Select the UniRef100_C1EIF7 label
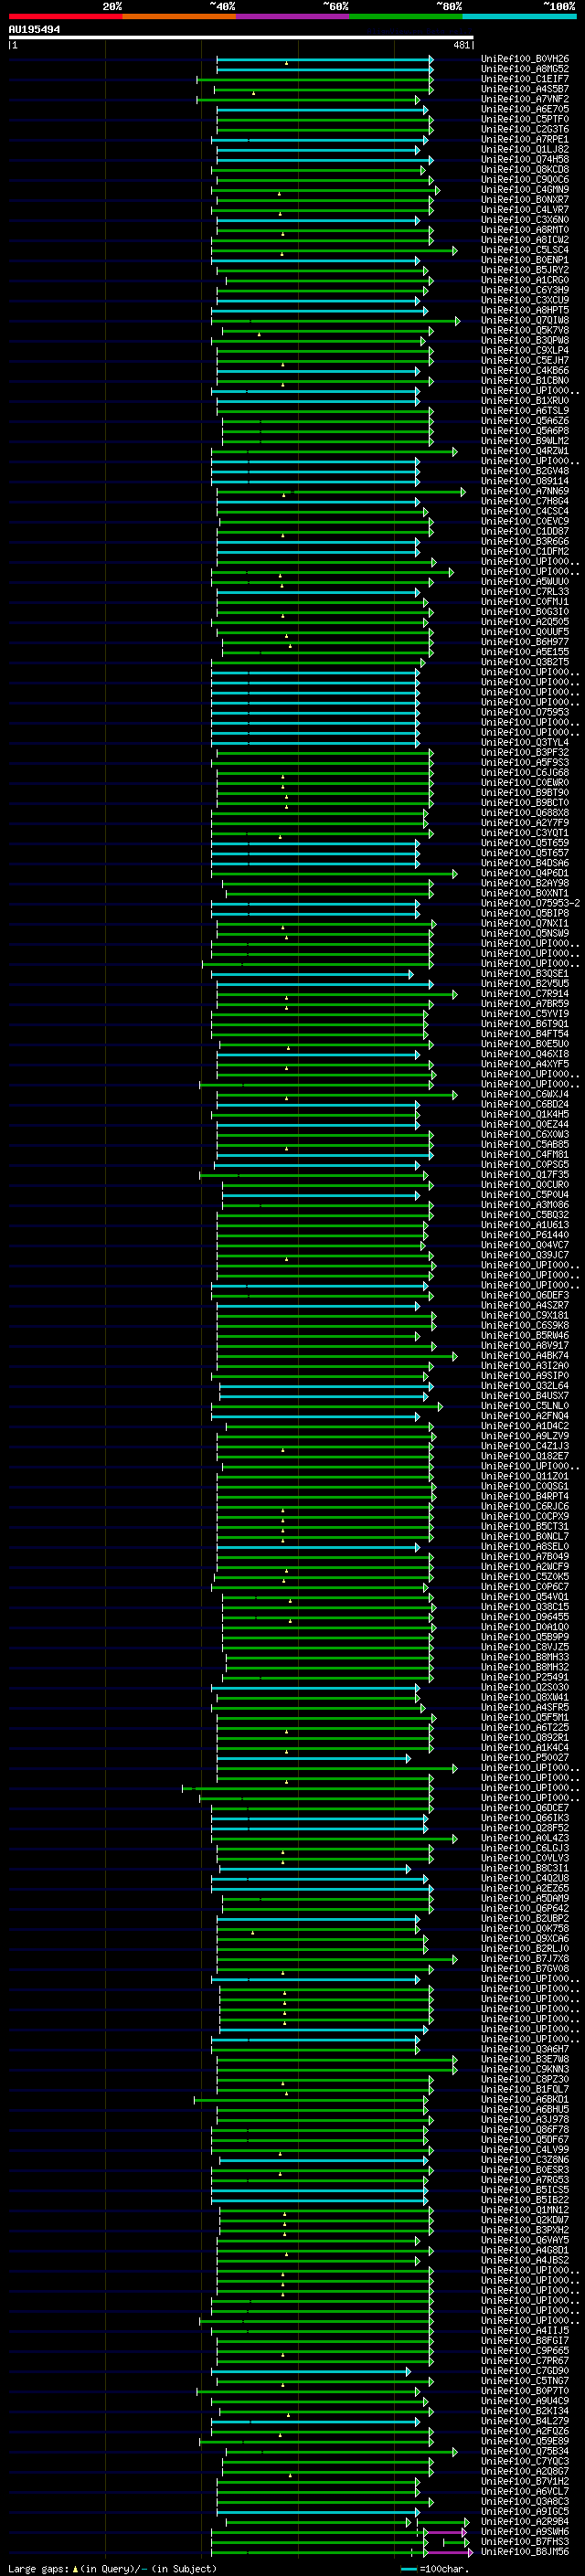 tap(525, 79)
